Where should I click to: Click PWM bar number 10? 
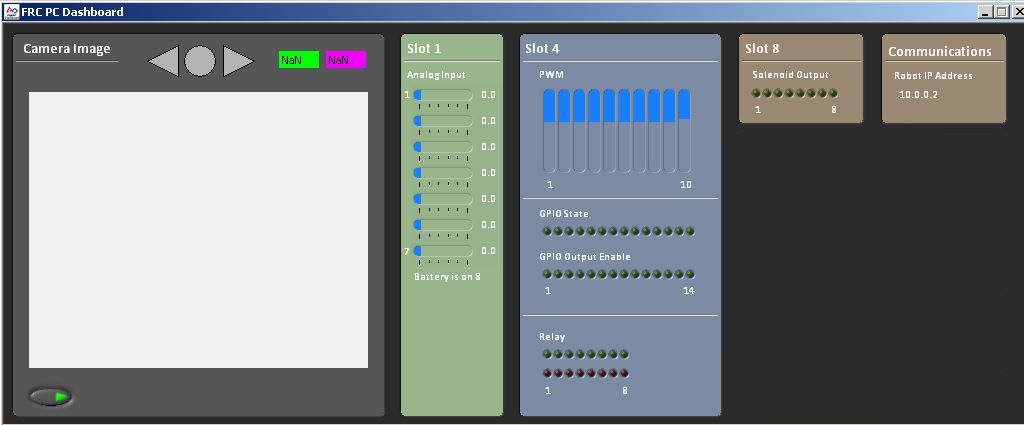tap(684, 131)
